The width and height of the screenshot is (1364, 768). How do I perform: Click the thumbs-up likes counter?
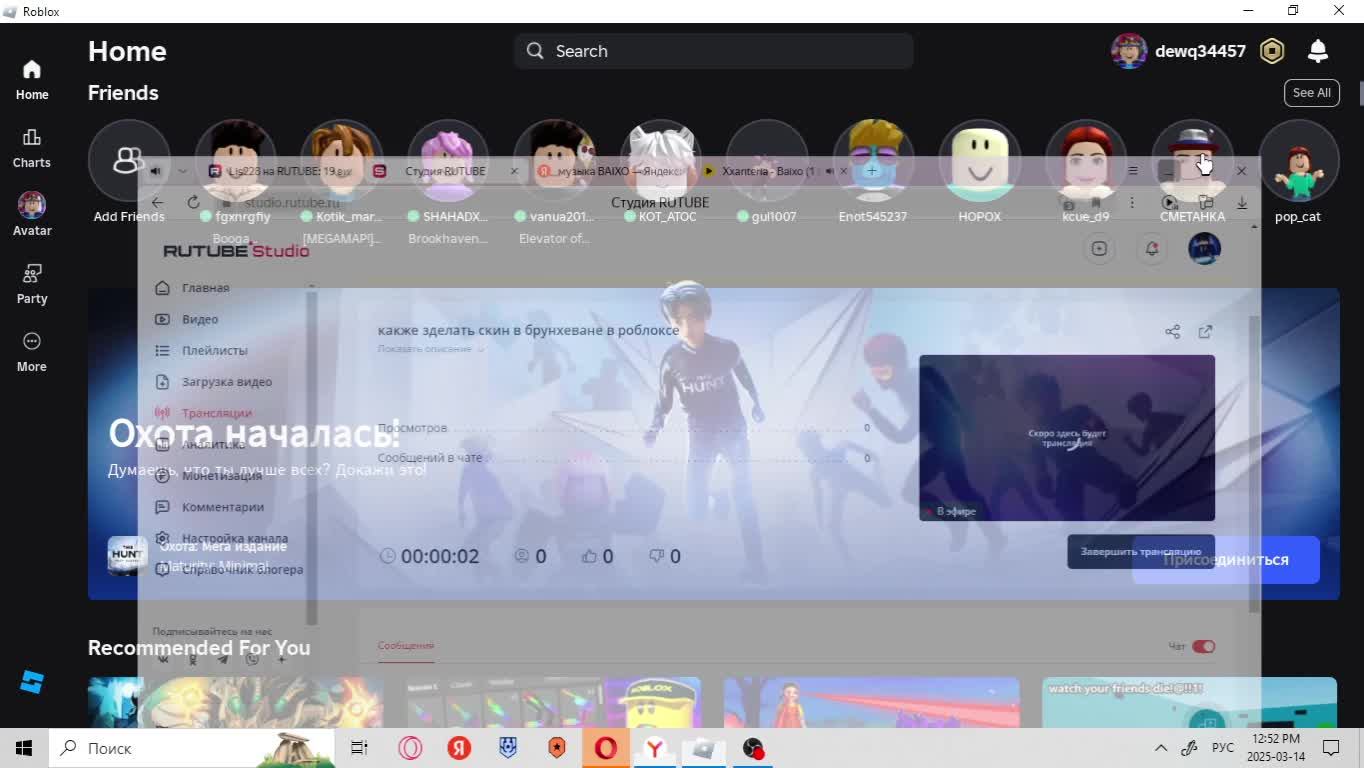(598, 556)
